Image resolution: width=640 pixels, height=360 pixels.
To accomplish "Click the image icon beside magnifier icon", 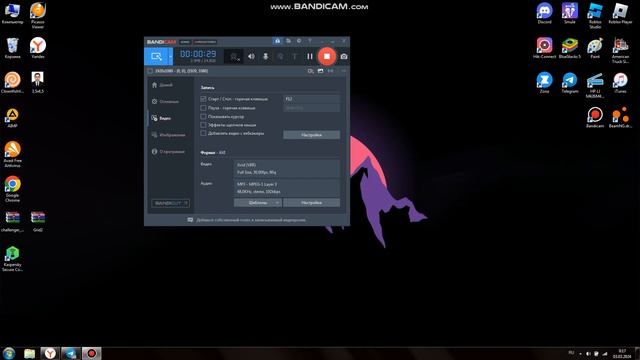I will pyautogui.click(x=320, y=71).
